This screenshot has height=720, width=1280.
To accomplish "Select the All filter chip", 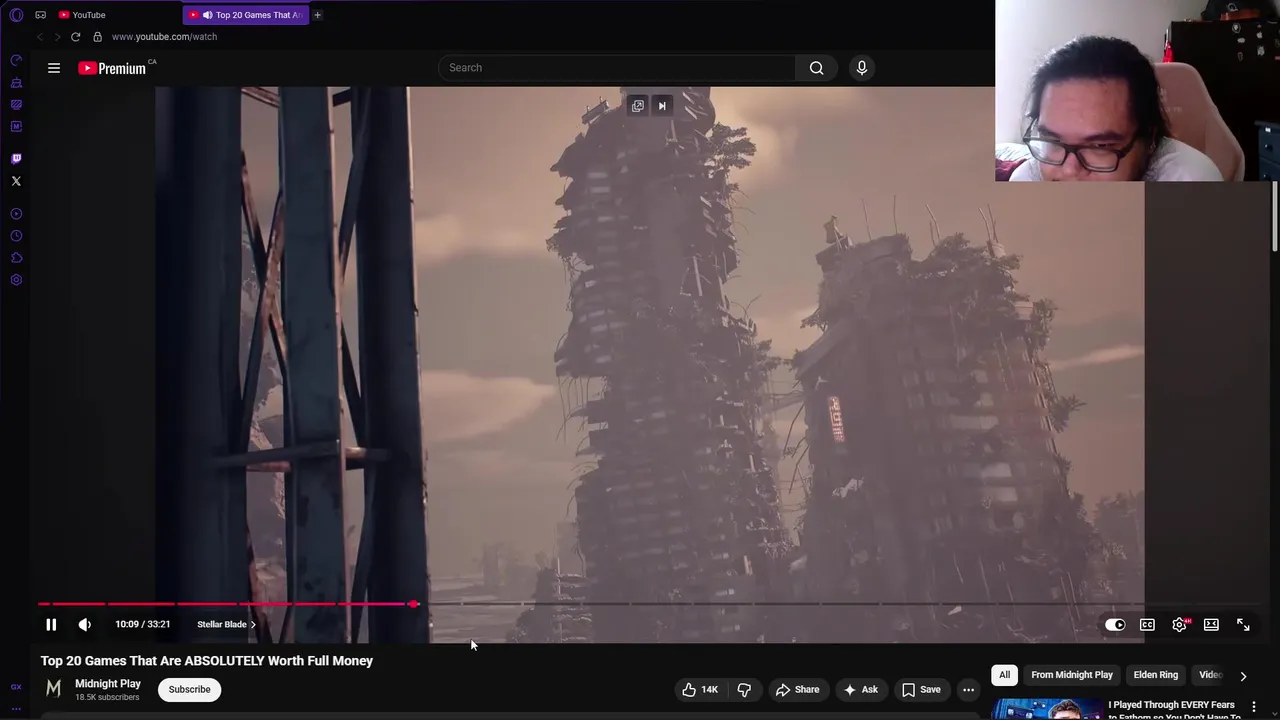I will coord(1004,675).
